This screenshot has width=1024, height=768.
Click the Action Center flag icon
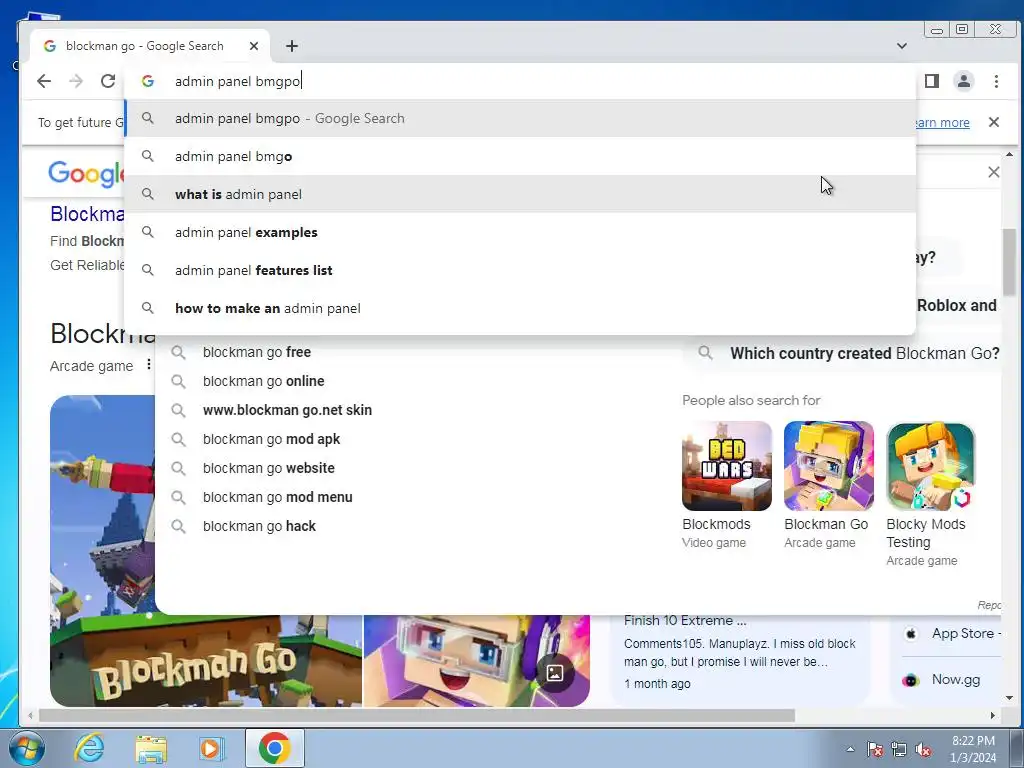click(x=875, y=749)
